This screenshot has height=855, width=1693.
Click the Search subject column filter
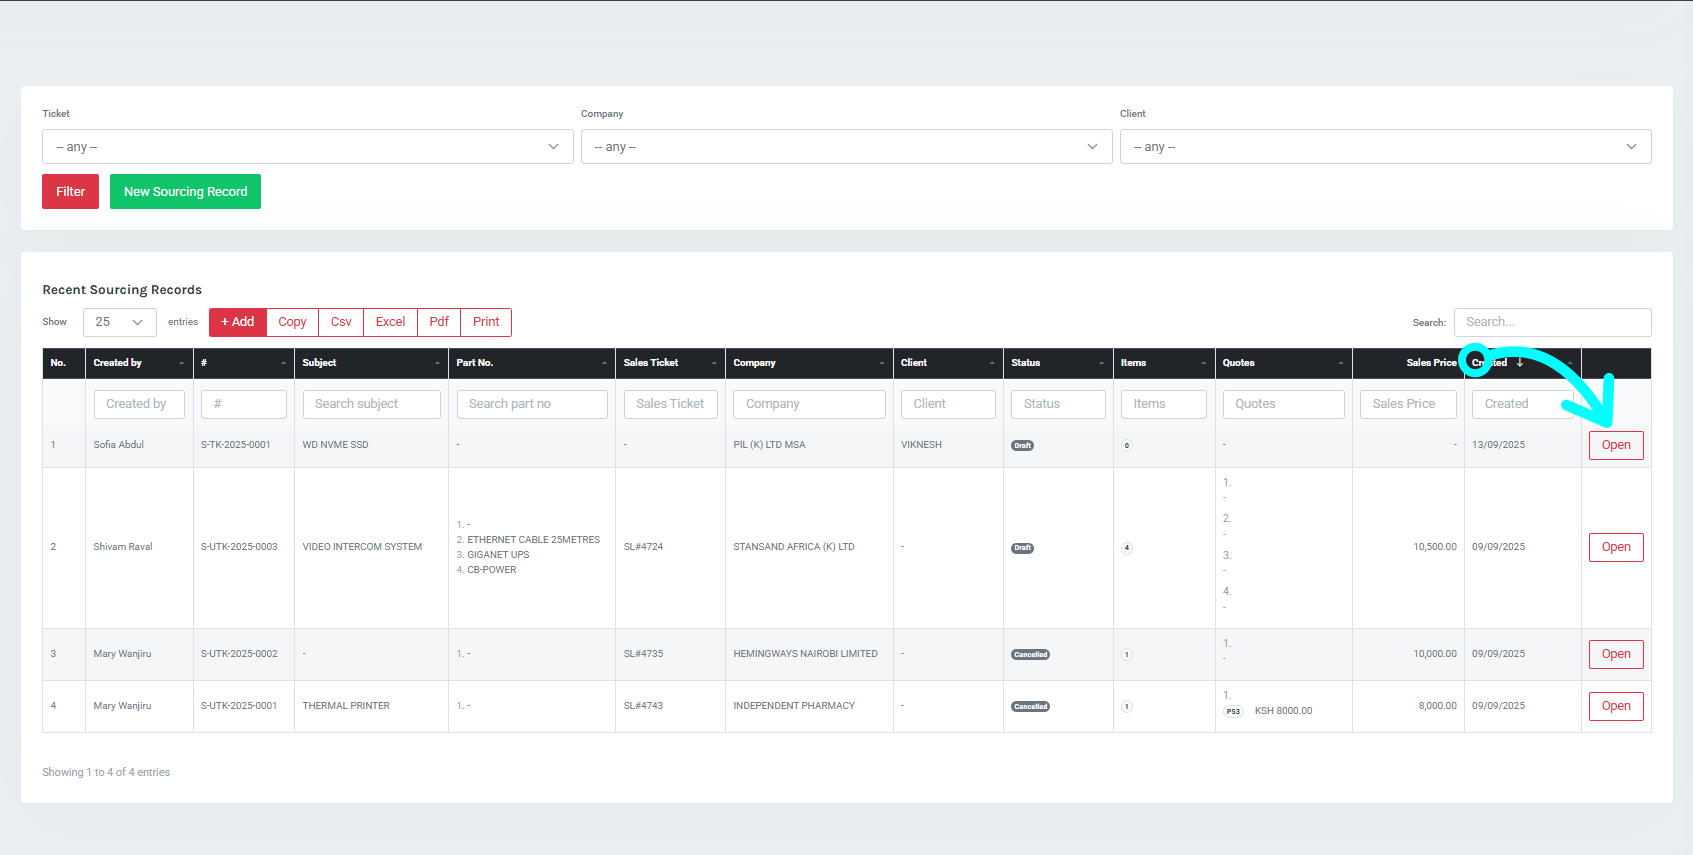[371, 404]
